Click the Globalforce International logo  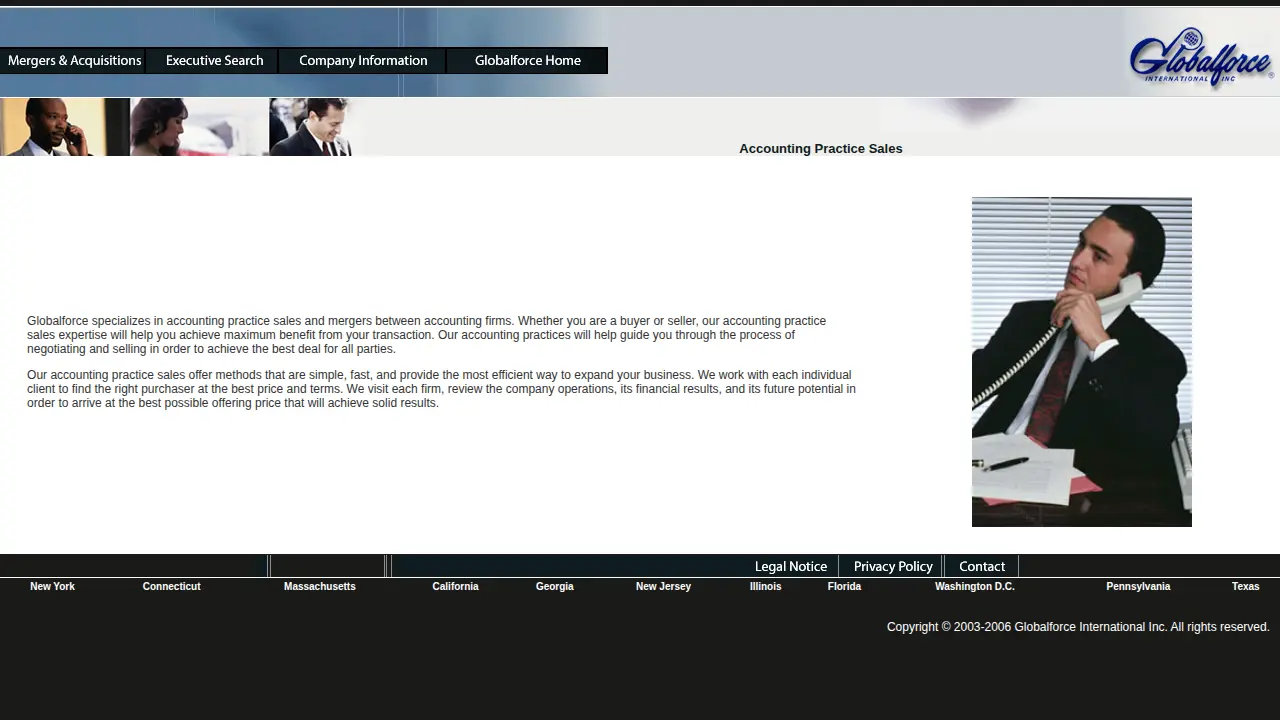click(1201, 57)
